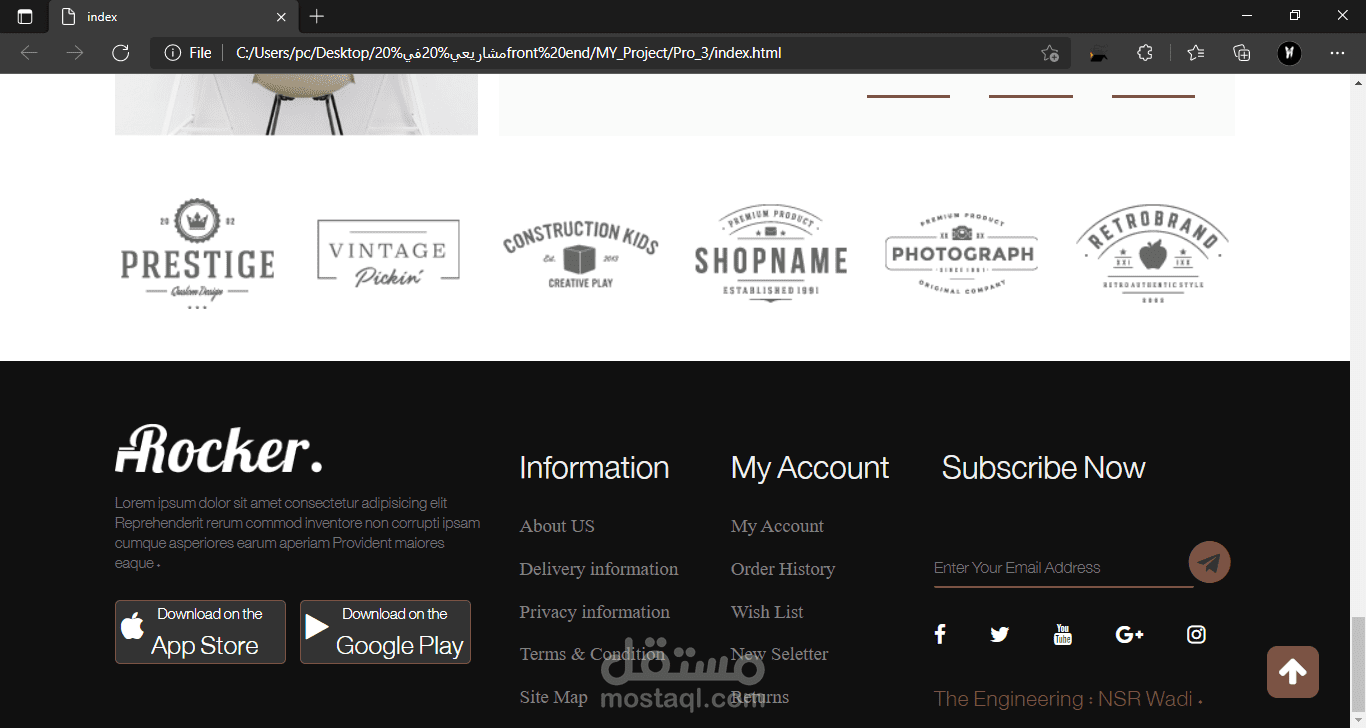Close the index tab
This screenshot has width=1366, height=728.
point(282,17)
